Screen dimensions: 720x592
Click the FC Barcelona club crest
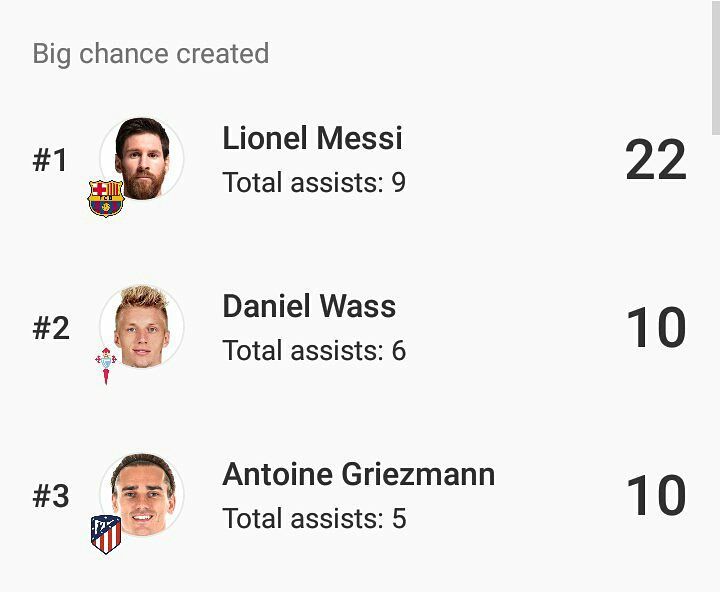coord(106,198)
